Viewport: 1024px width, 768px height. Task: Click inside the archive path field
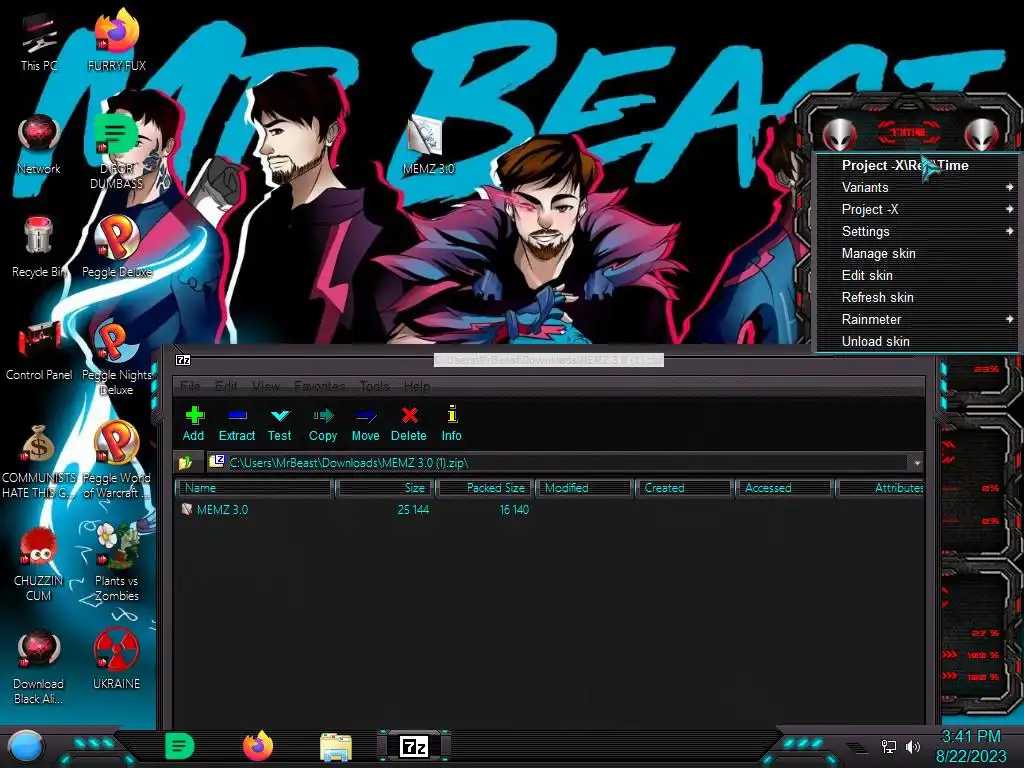(x=558, y=462)
